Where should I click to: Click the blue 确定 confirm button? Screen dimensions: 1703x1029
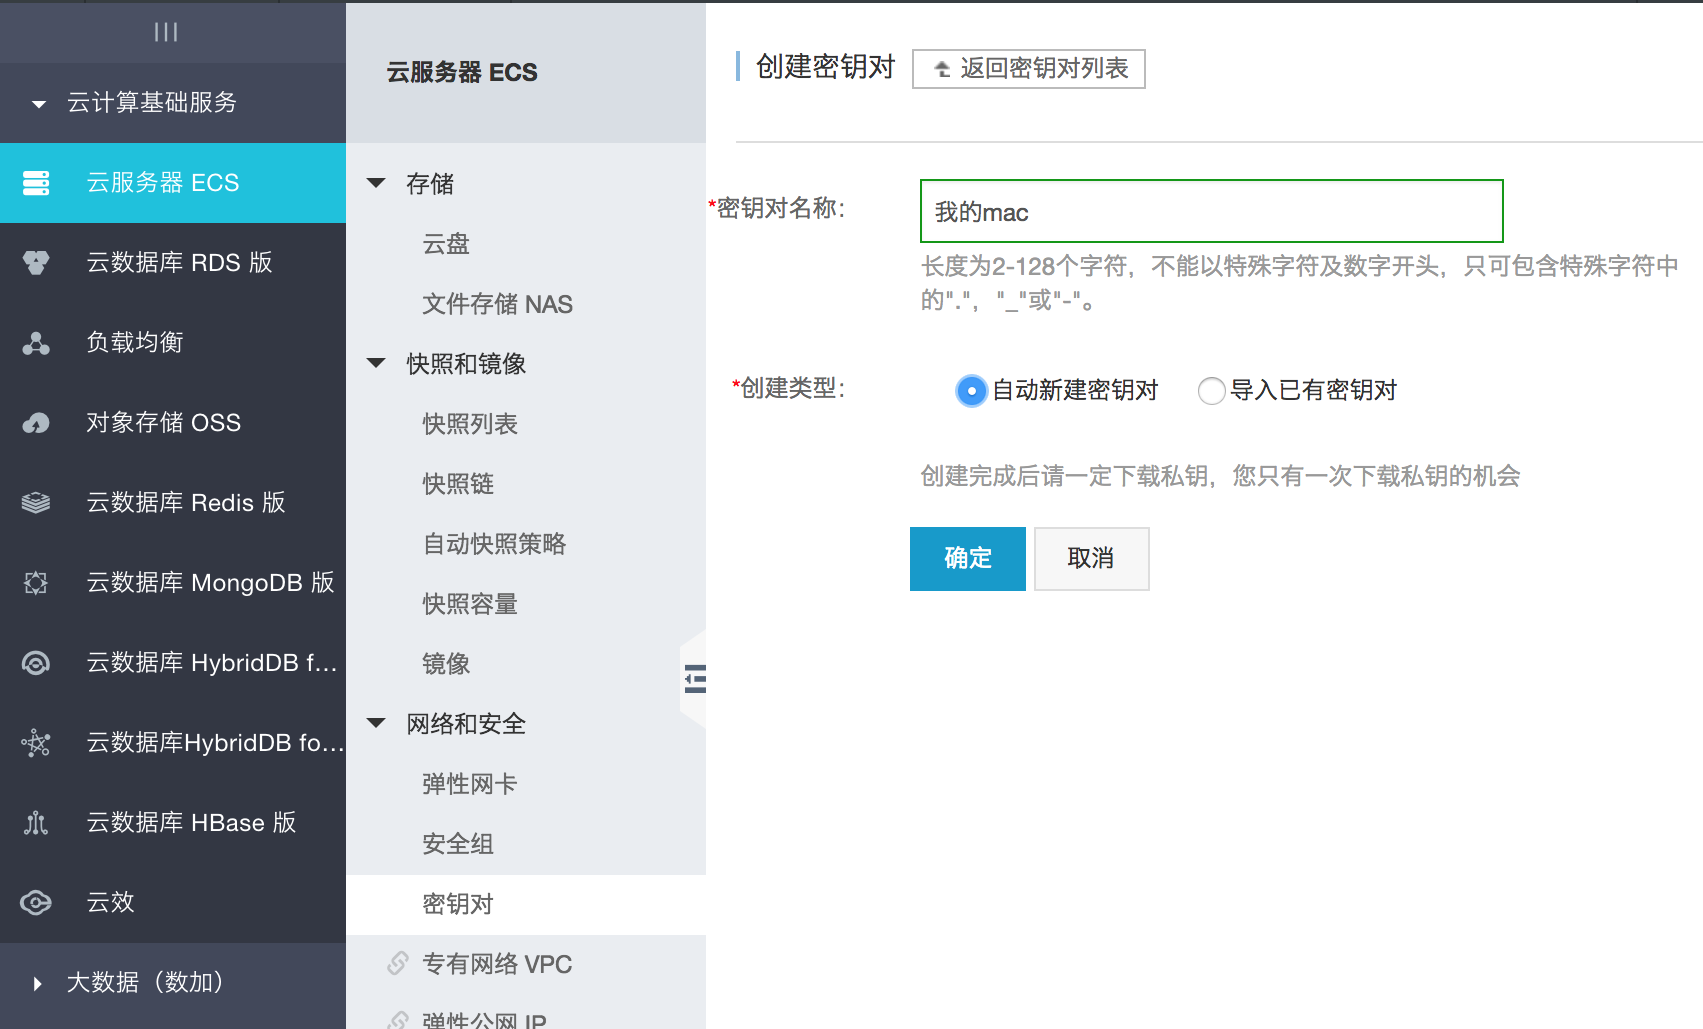pyautogui.click(x=967, y=558)
